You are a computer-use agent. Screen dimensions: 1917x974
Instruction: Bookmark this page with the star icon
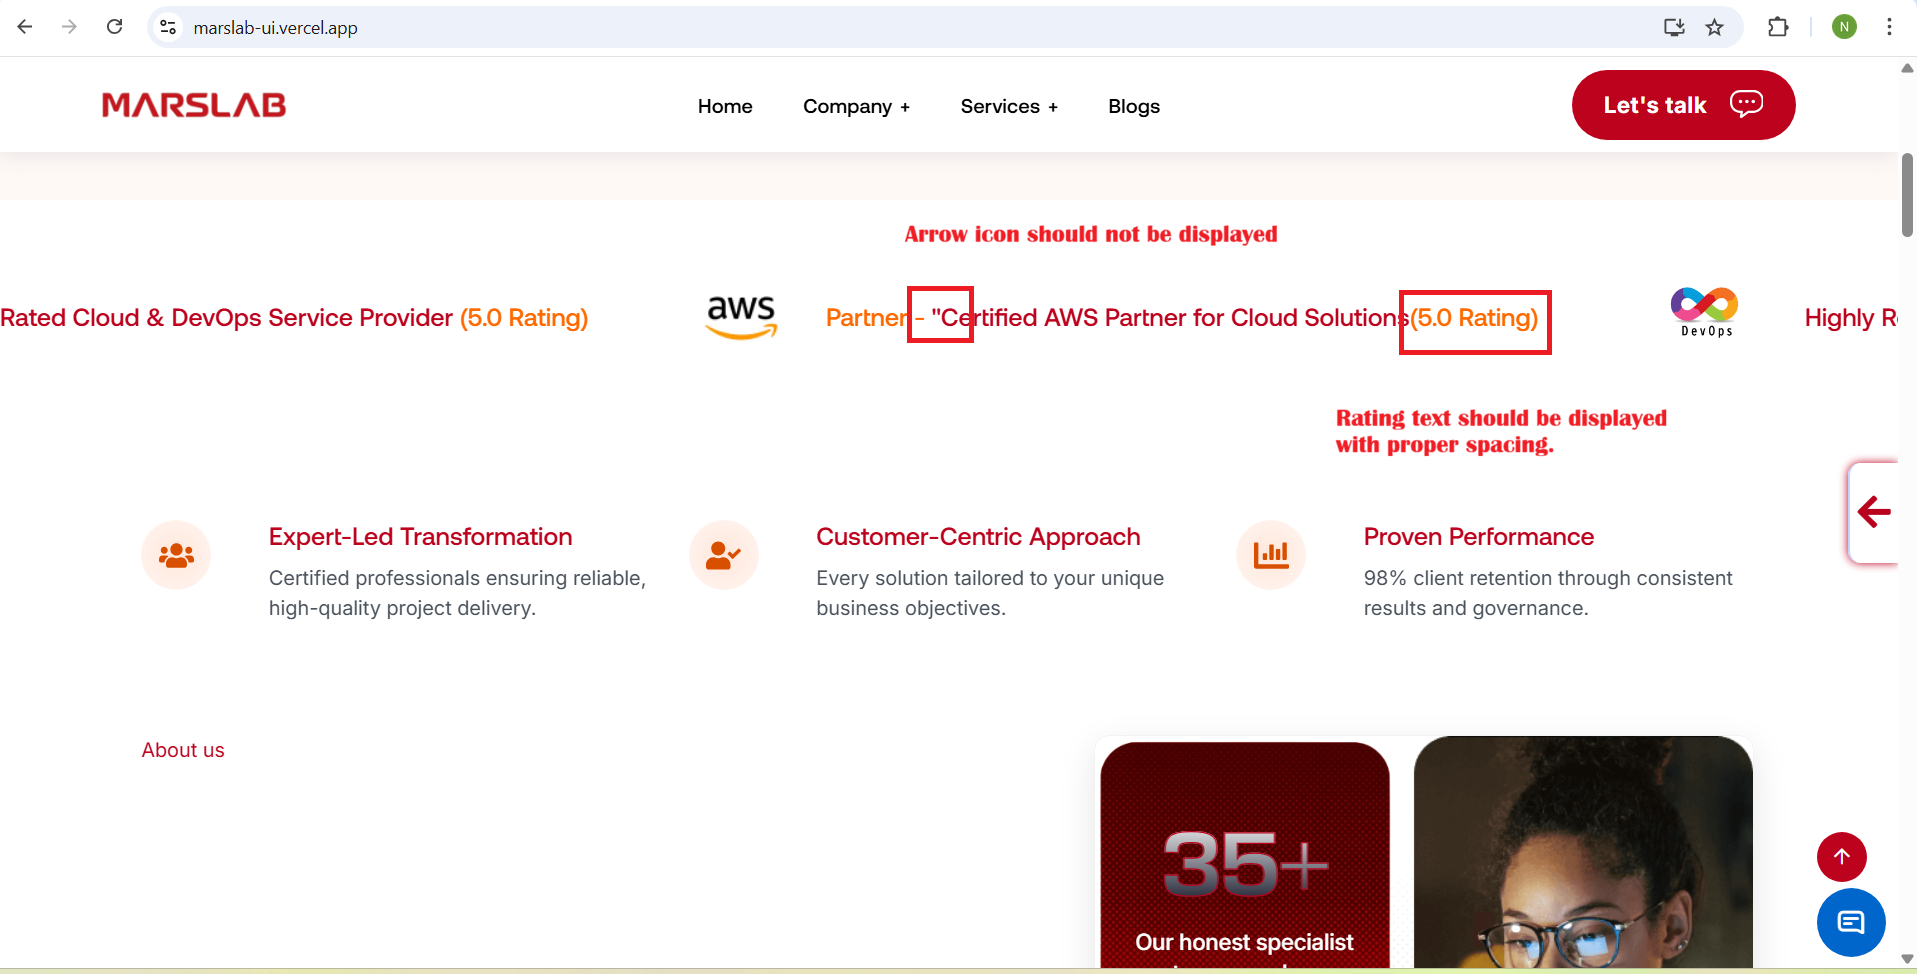1715,27
